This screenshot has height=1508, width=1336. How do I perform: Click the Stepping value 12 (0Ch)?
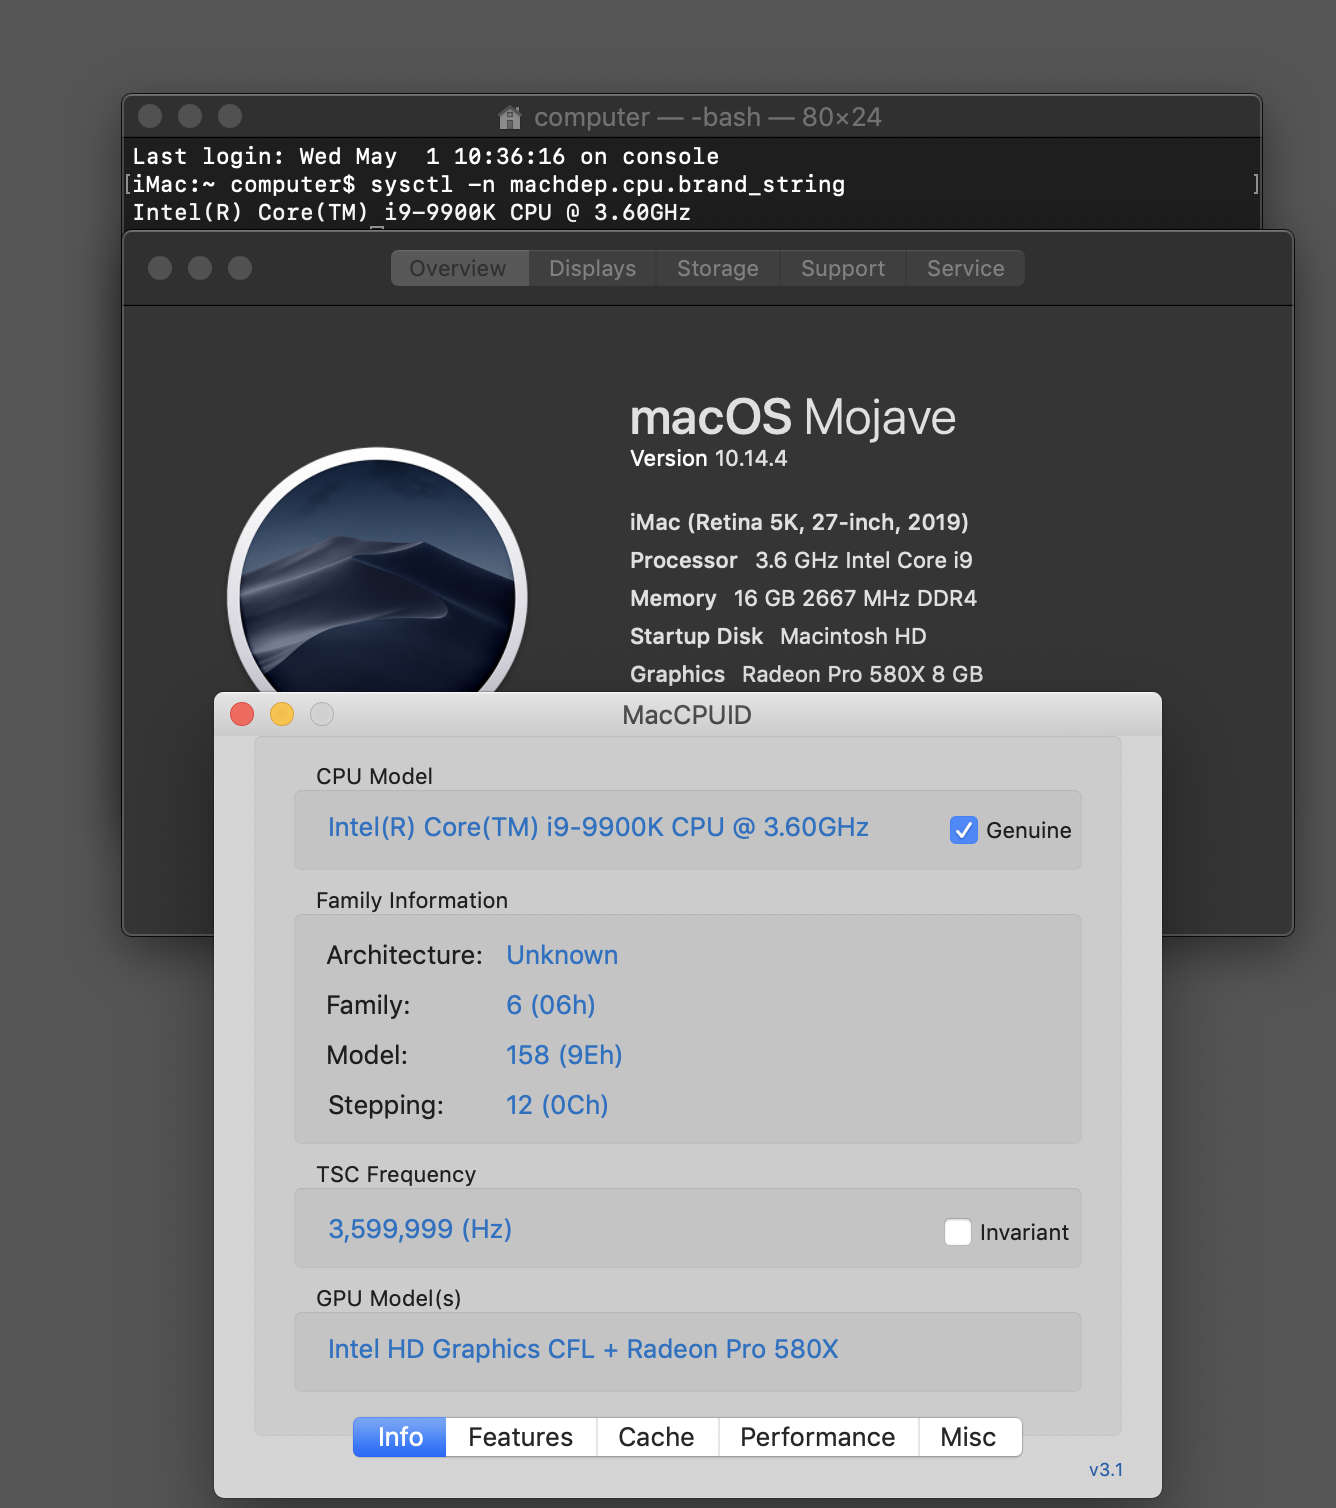point(557,1105)
